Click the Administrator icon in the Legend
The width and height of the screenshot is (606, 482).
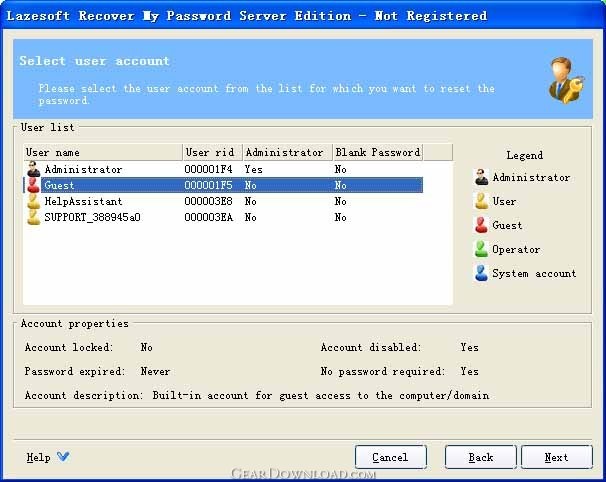[481, 177]
